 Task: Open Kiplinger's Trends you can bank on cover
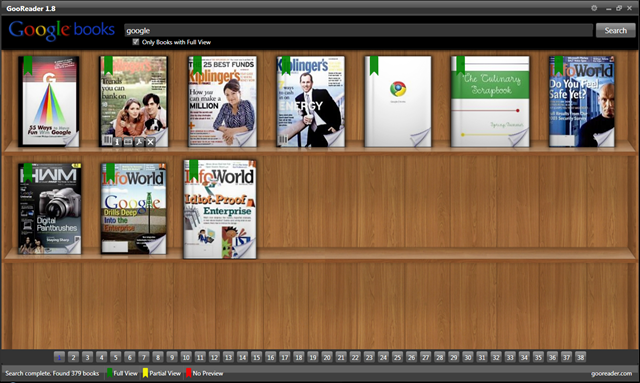tap(134, 101)
